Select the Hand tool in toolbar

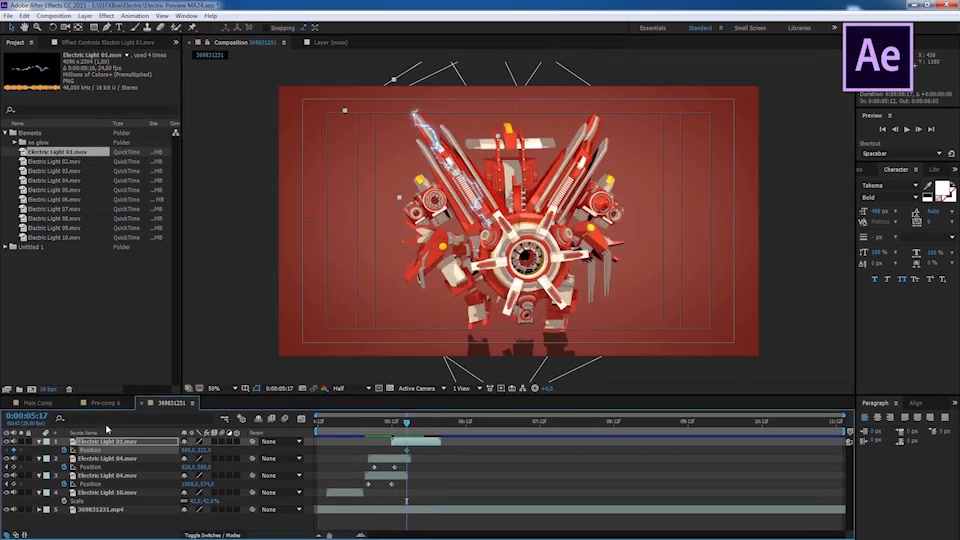coord(24,28)
